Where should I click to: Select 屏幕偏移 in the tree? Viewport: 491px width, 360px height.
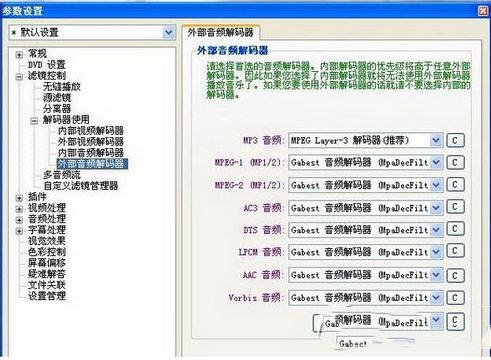tap(47, 263)
